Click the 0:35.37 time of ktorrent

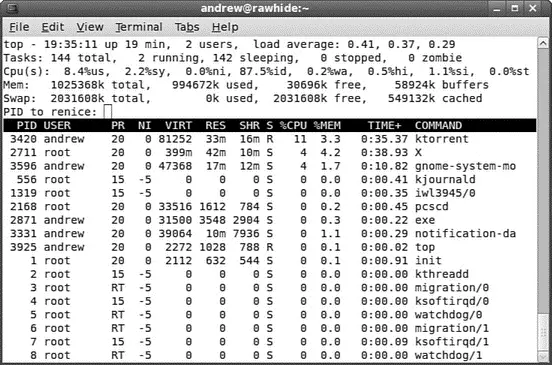tap(384, 139)
